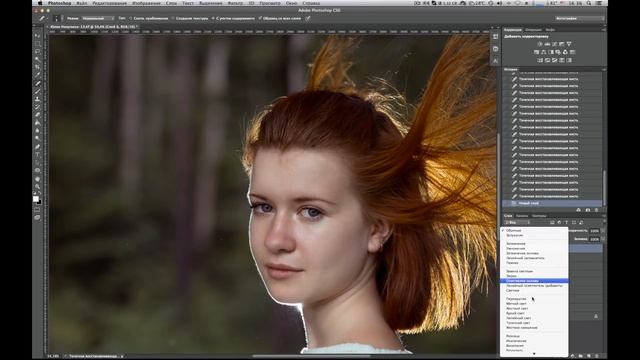Select the Eraser tool

point(37,116)
